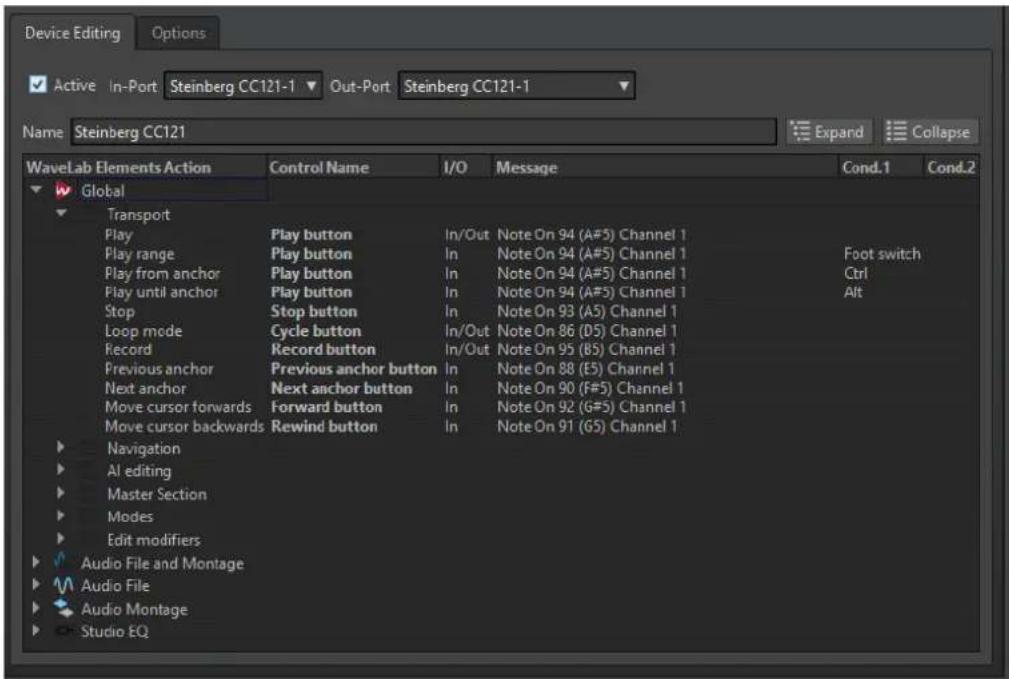Click message Note On 95 (B5) Channel 1
The height and width of the screenshot is (679, 1009).
[x=586, y=349]
